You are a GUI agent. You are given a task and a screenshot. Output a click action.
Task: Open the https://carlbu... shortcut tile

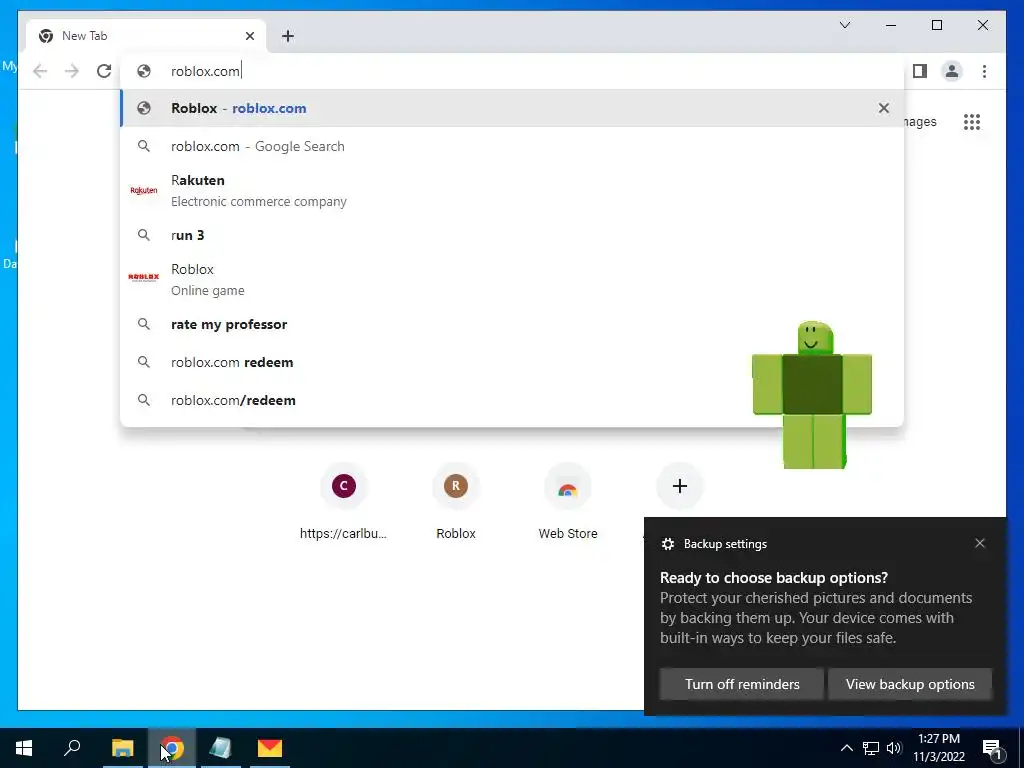click(x=344, y=503)
